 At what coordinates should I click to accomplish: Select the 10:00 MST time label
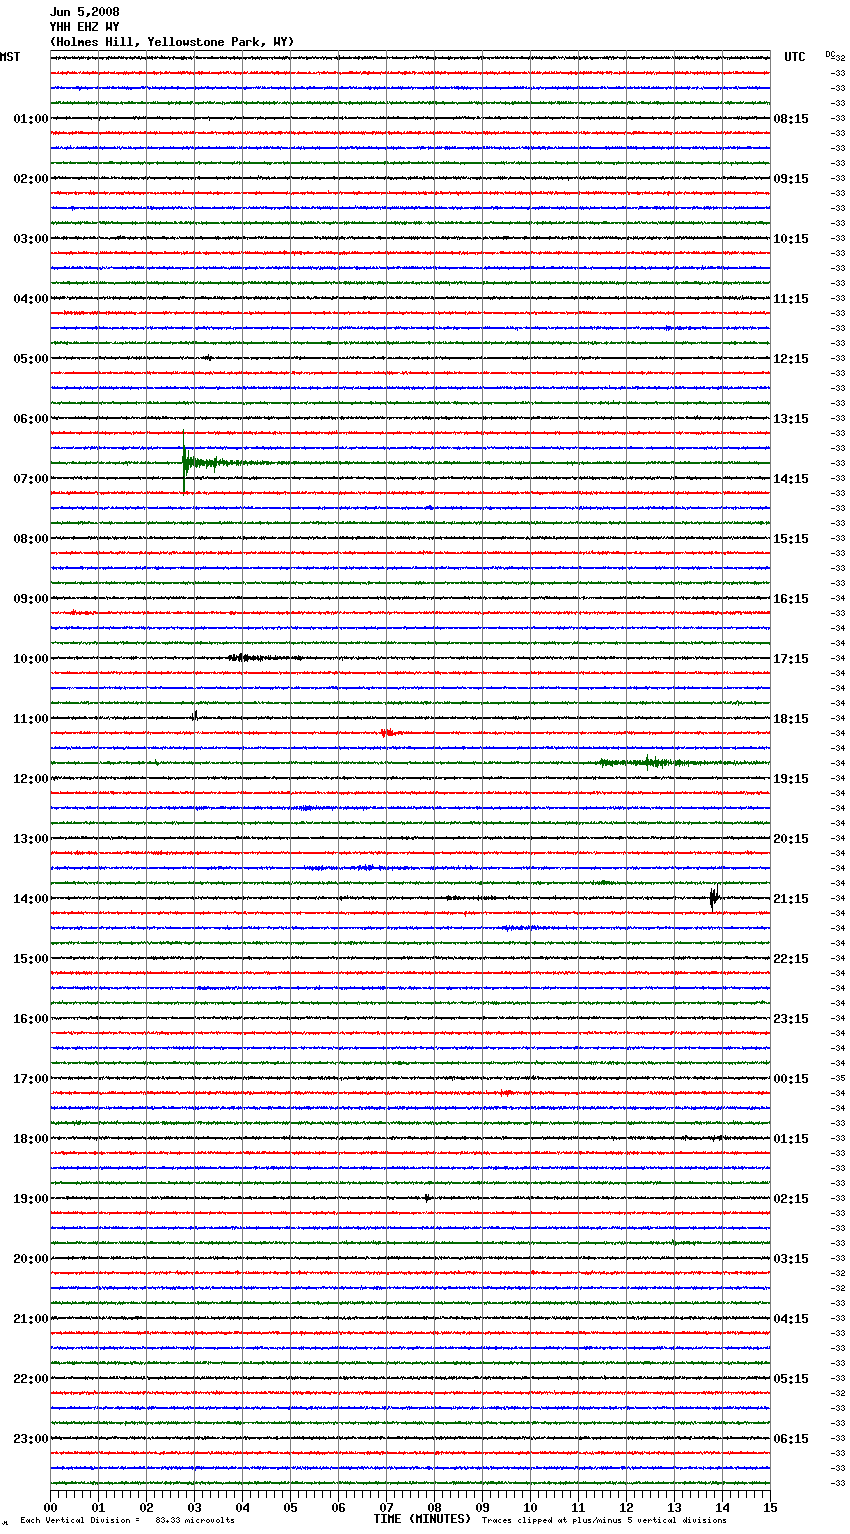point(31,659)
